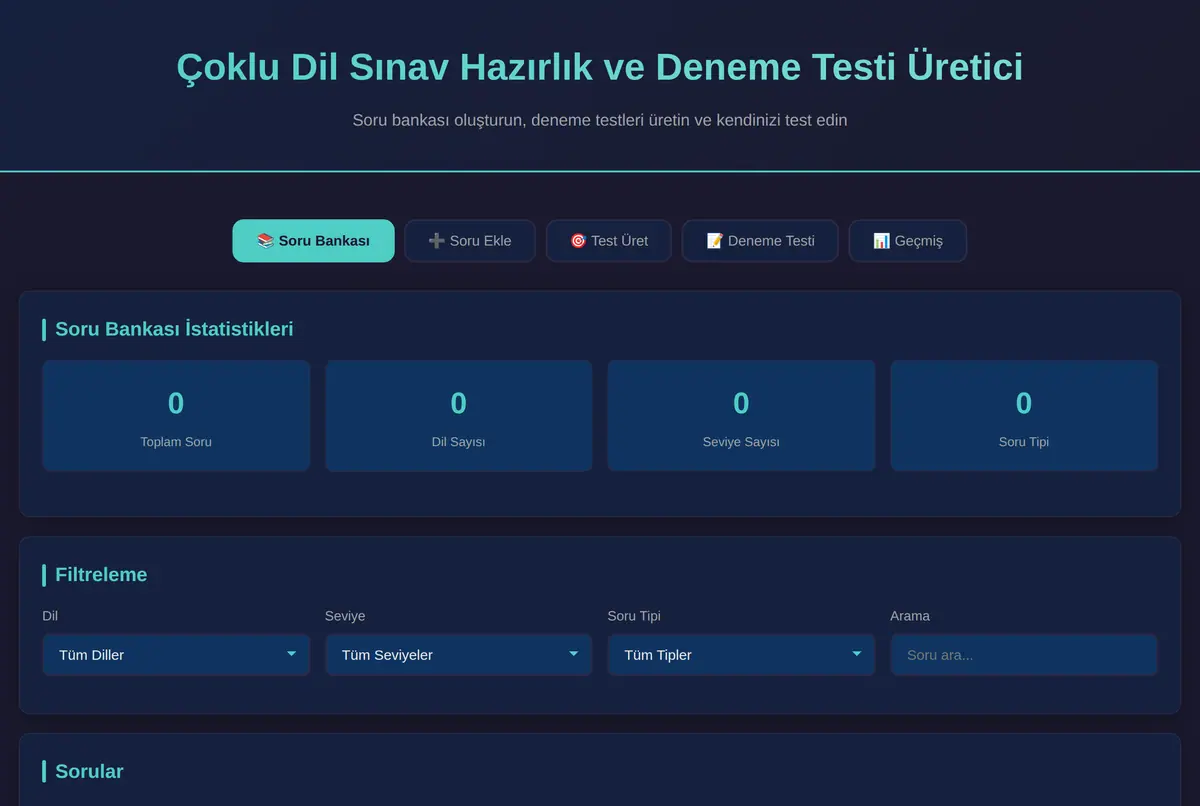
Task: Switch to the Soru Ekle tab
Action: [x=470, y=241]
